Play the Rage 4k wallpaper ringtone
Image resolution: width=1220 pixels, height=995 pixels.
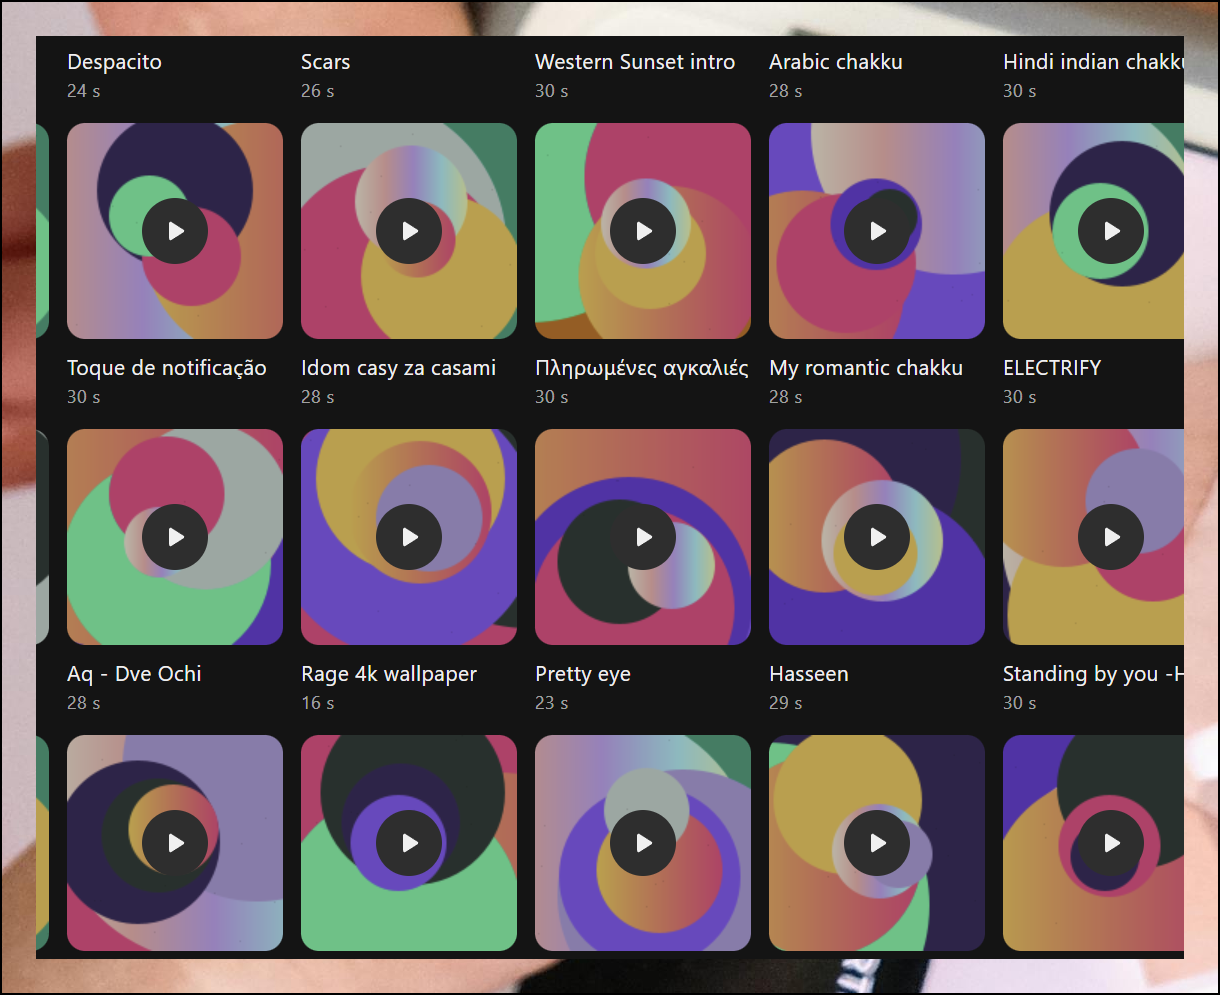click(409, 537)
